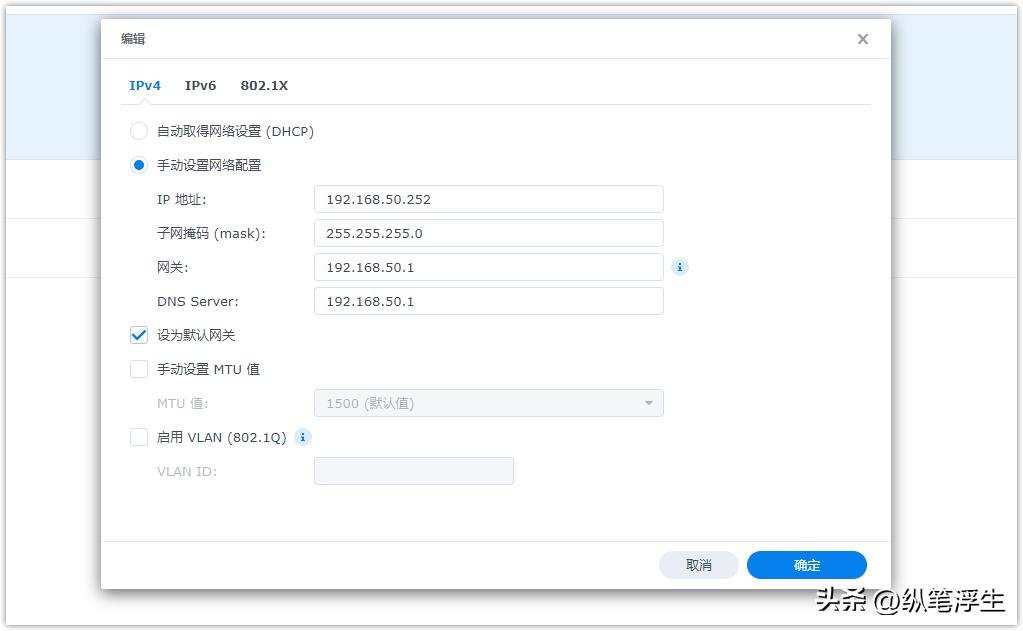This screenshot has height=631, width=1023.
Task: Click the VLAN ID input field
Action: 413,470
